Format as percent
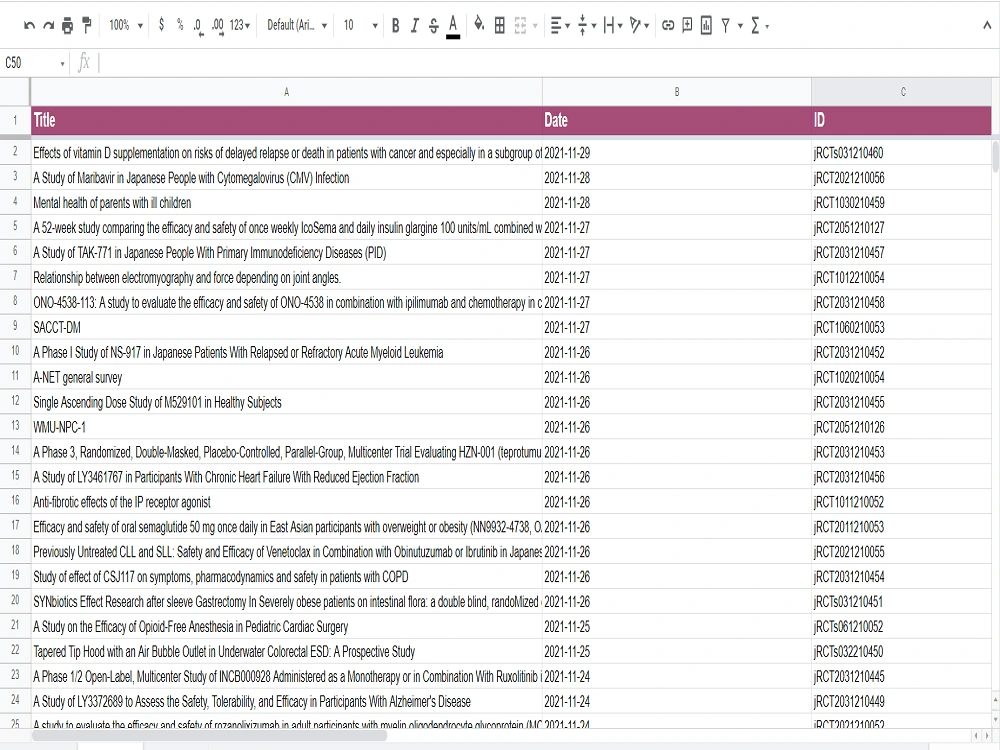This screenshot has height=750, width=1000. click(180, 26)
